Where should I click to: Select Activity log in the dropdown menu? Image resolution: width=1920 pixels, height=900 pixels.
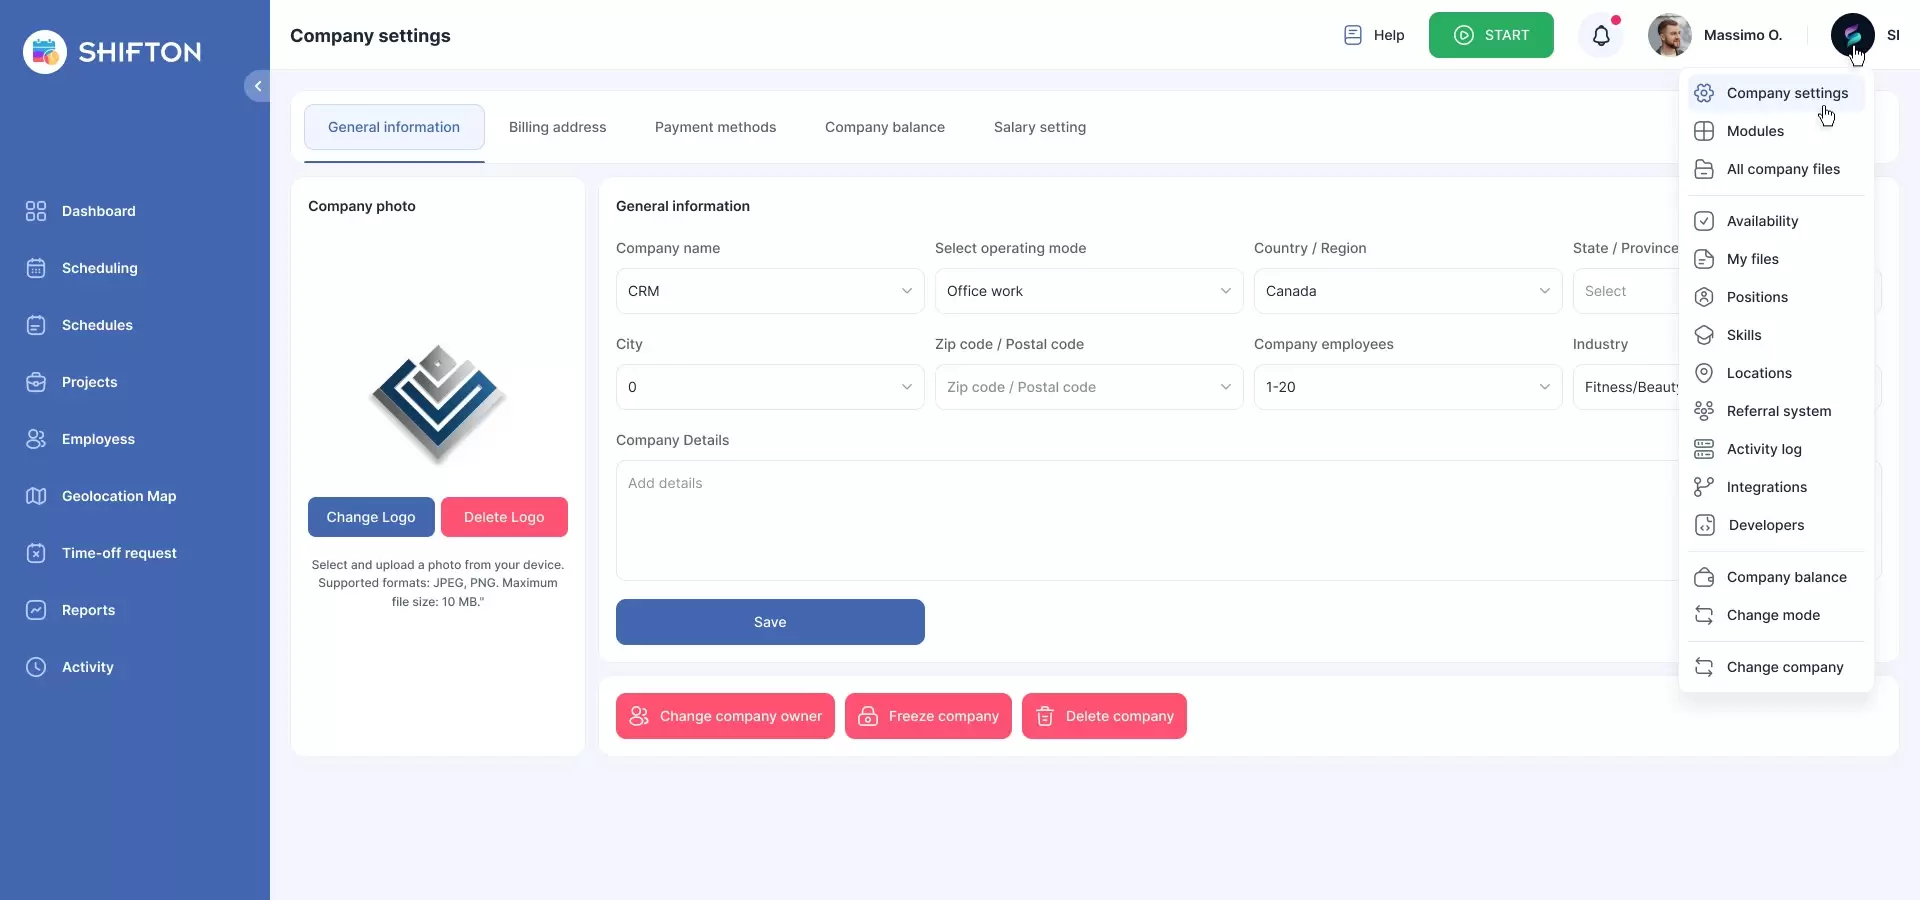(1764, 449)
